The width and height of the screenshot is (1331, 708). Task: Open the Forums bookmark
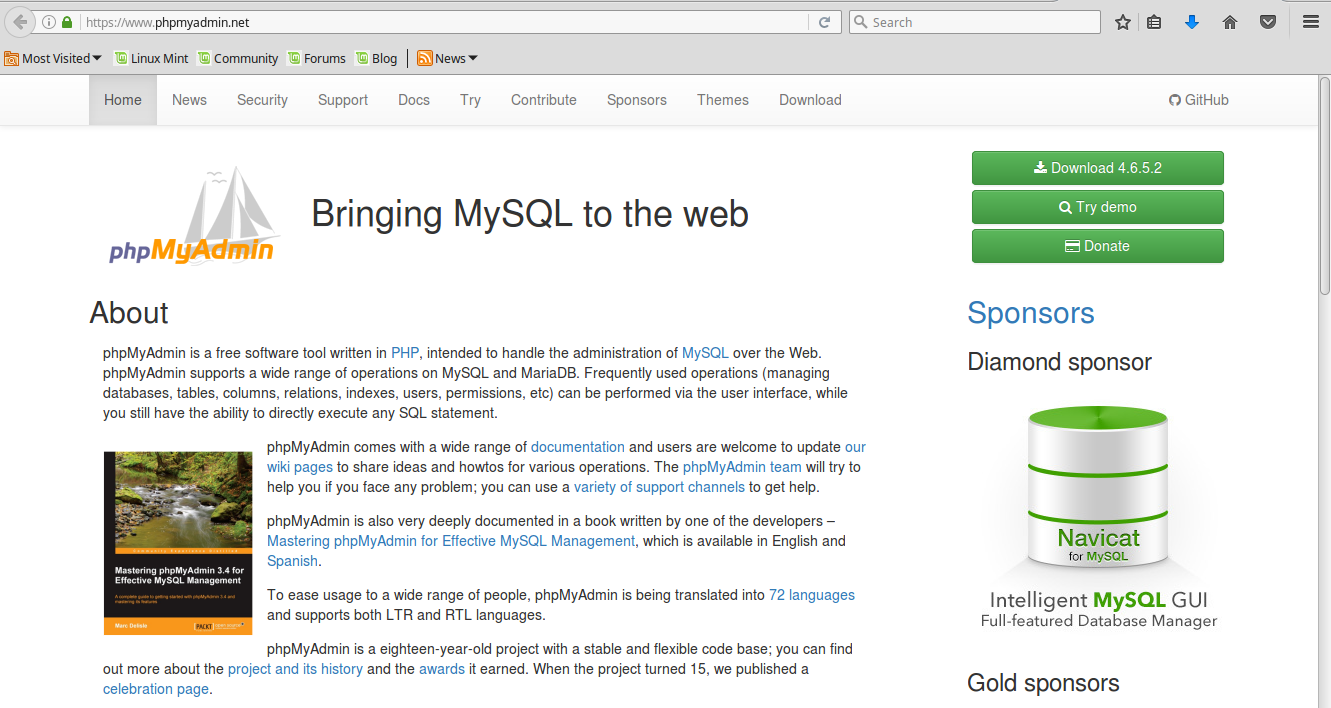(317, 58)
